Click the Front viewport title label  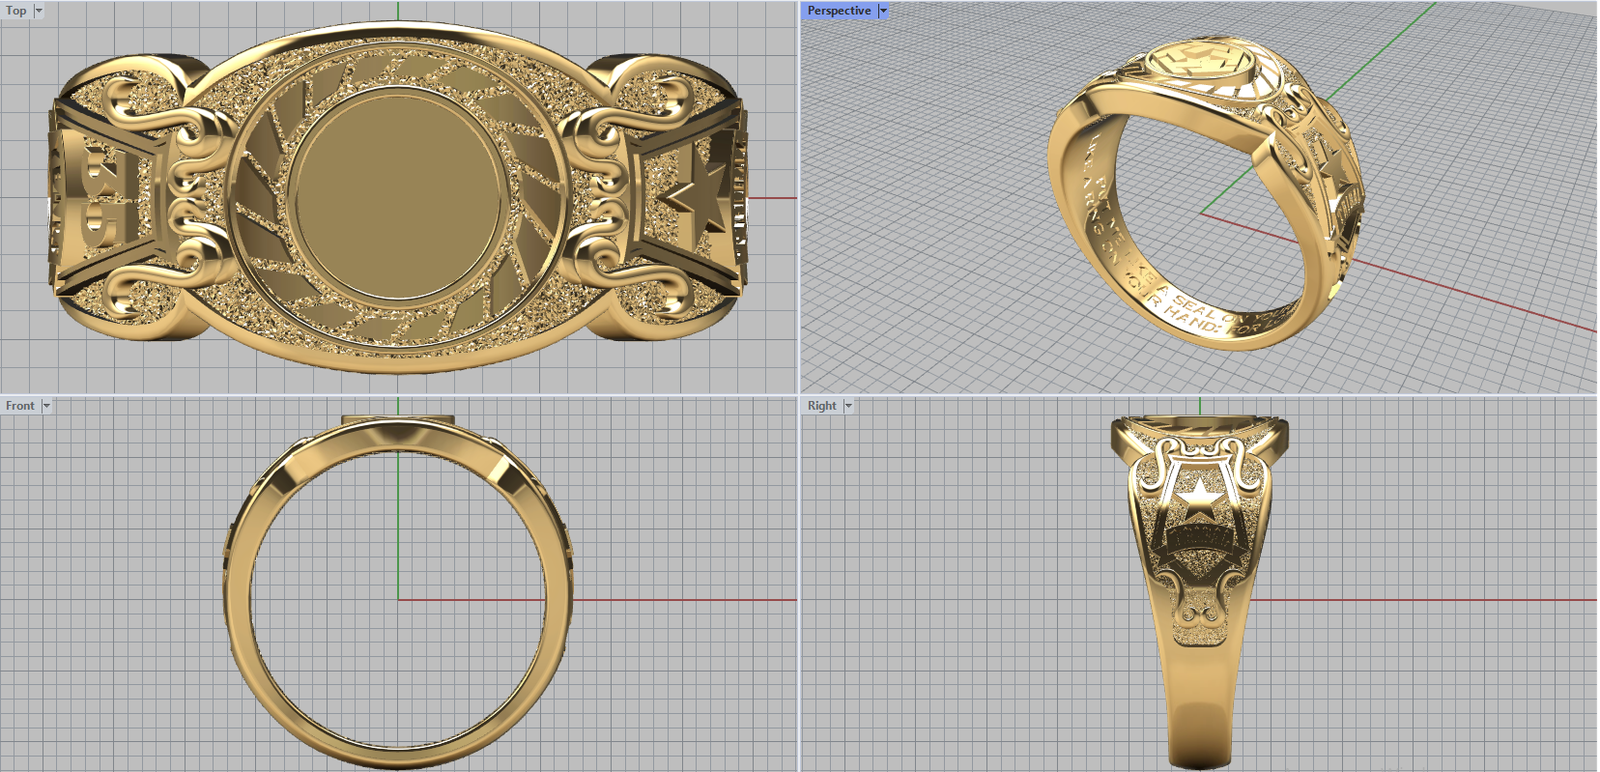(x=20, y=406)
